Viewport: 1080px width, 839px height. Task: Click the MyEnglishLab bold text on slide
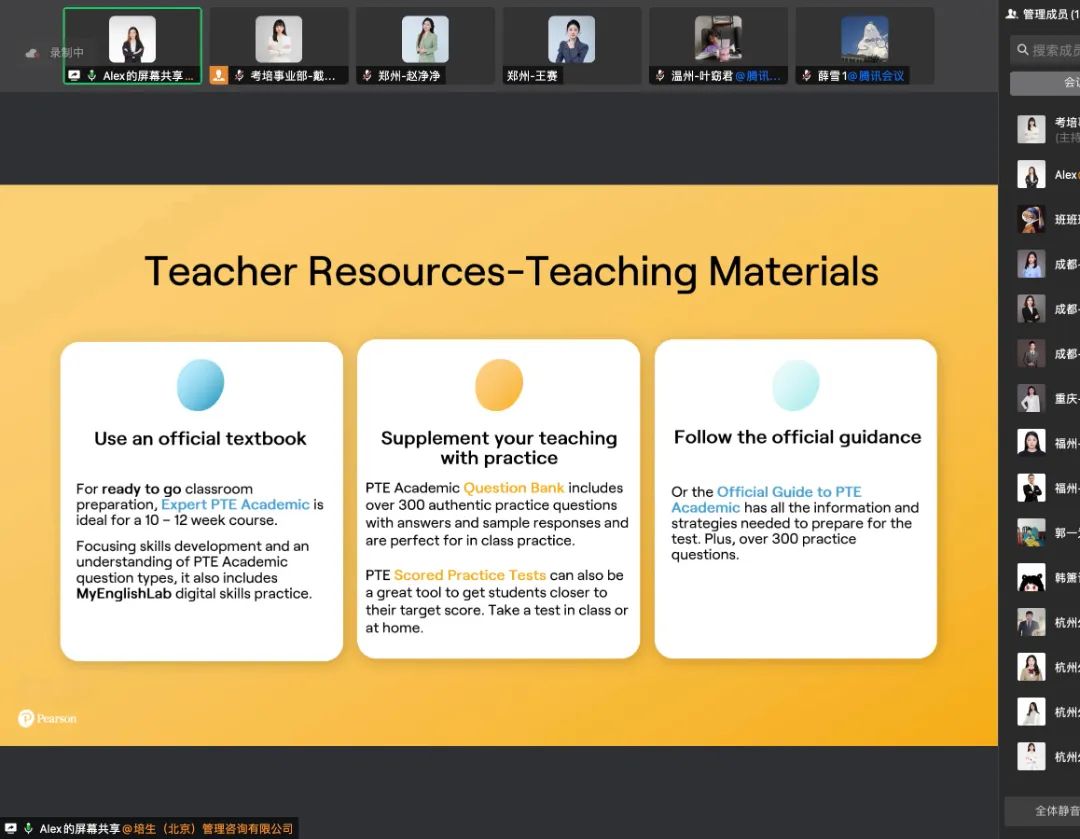[x=124, y=593]
